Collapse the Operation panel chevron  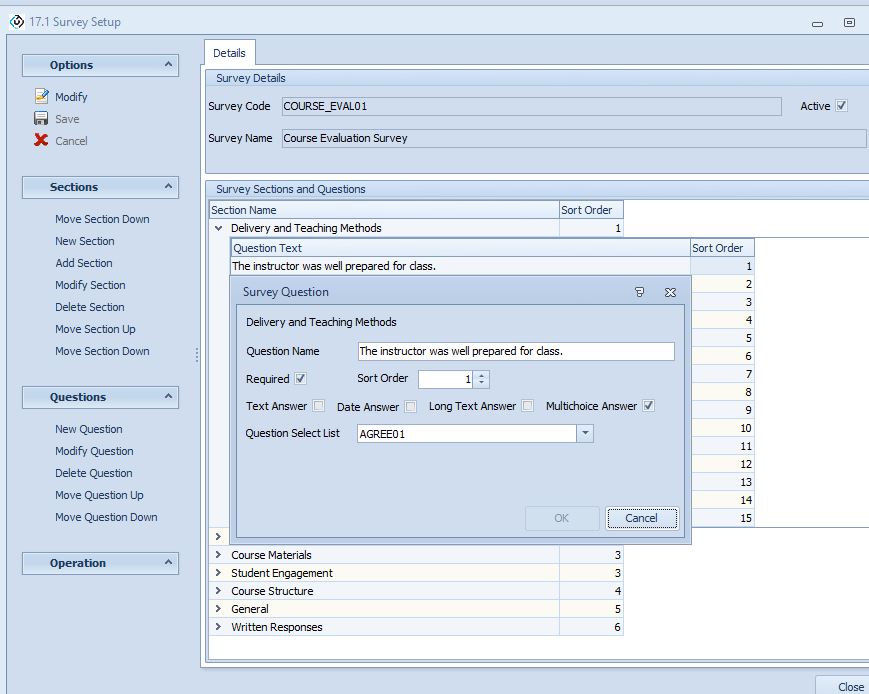click(168, 563)
